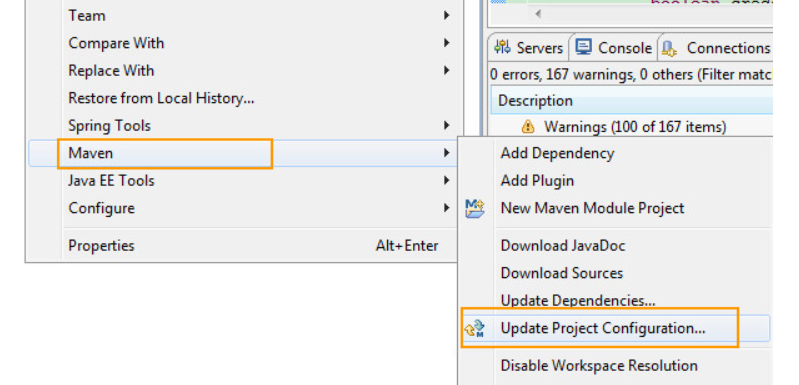Click the Console monitor icon
Viewport: 799px width, 385px height.
(583, 47)
